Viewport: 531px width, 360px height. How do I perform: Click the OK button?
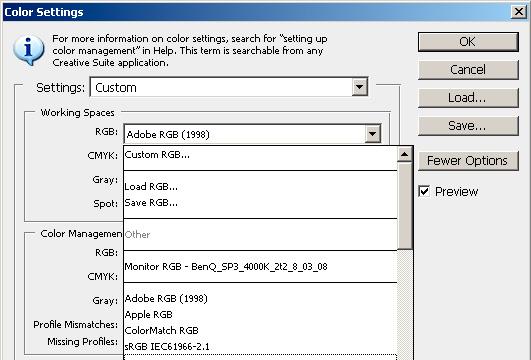468,42
